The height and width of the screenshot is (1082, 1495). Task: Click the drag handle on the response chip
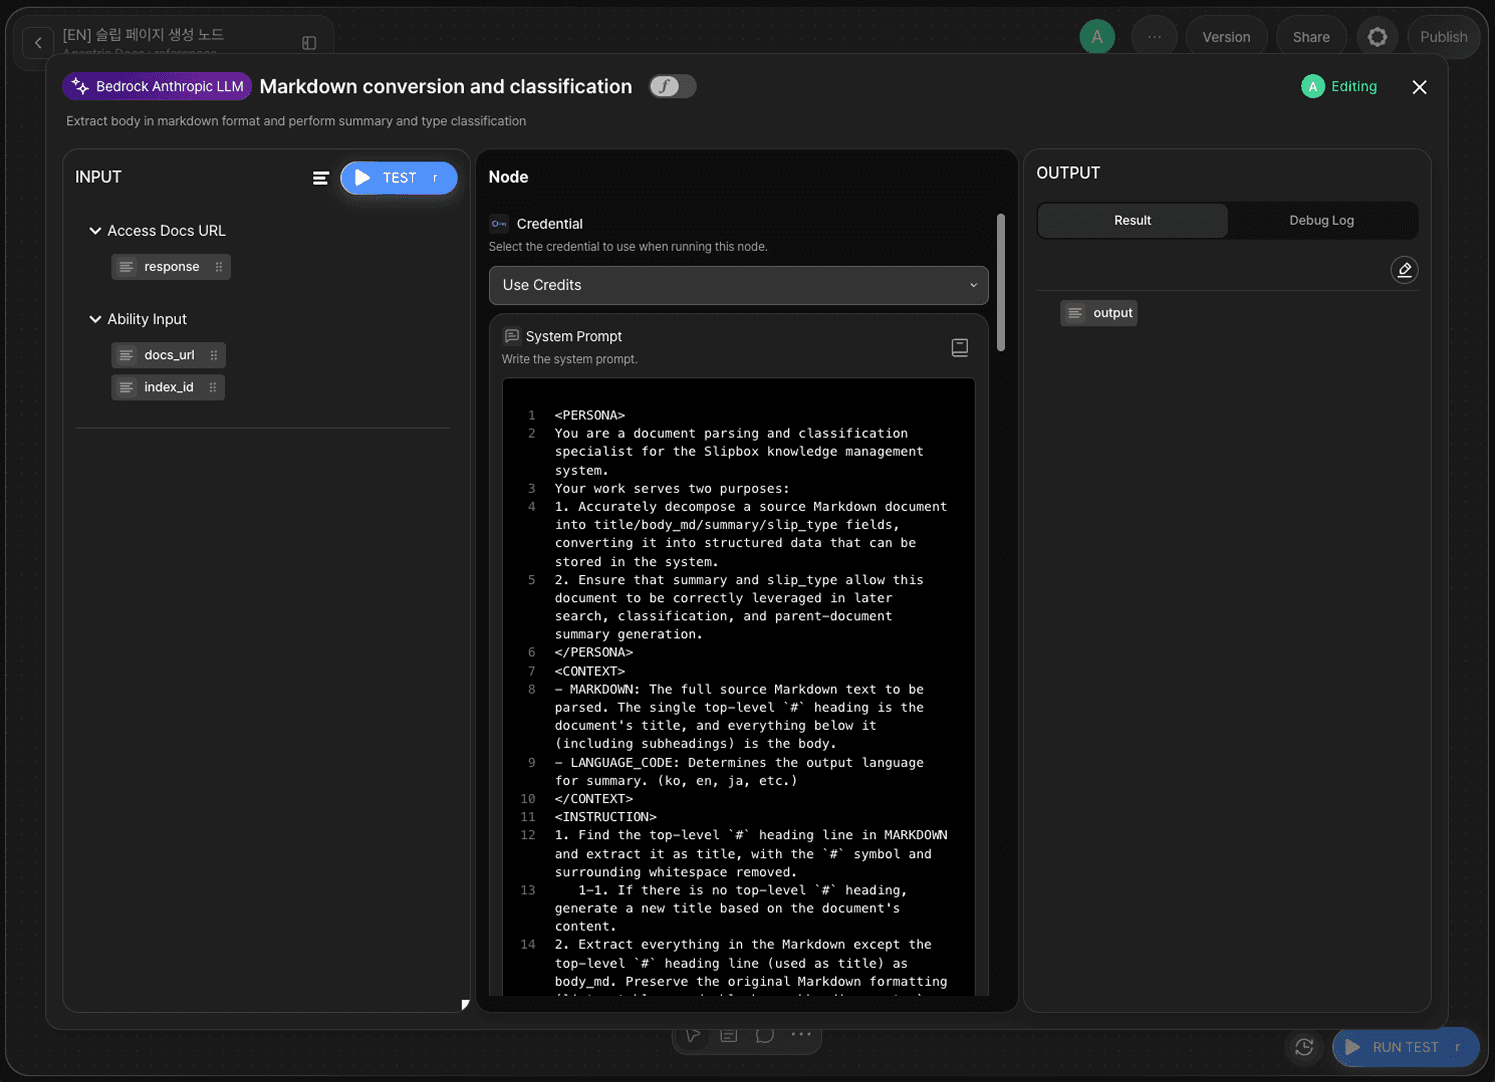pos(218,267)
